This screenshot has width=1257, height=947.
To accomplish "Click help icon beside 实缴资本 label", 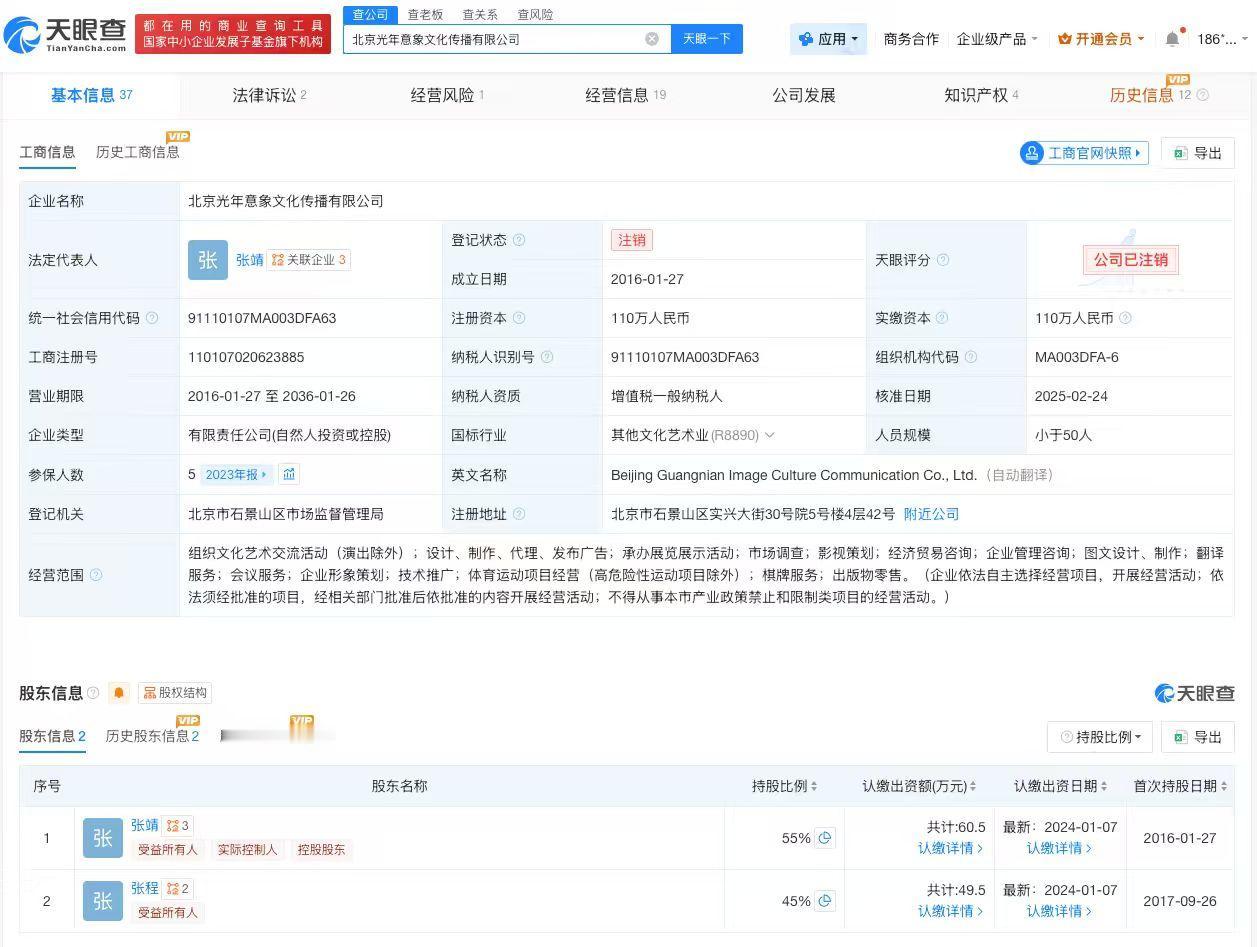I will pos(942,318).
